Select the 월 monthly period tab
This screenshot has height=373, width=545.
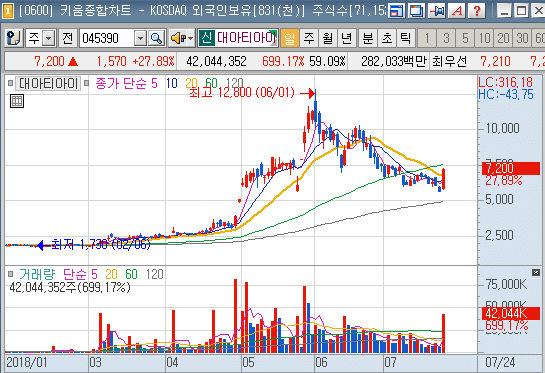point(327,38)
